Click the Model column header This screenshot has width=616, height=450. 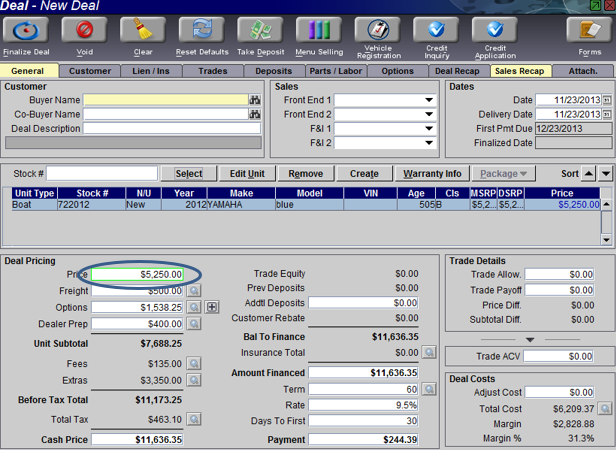click(x=309, y=193)
